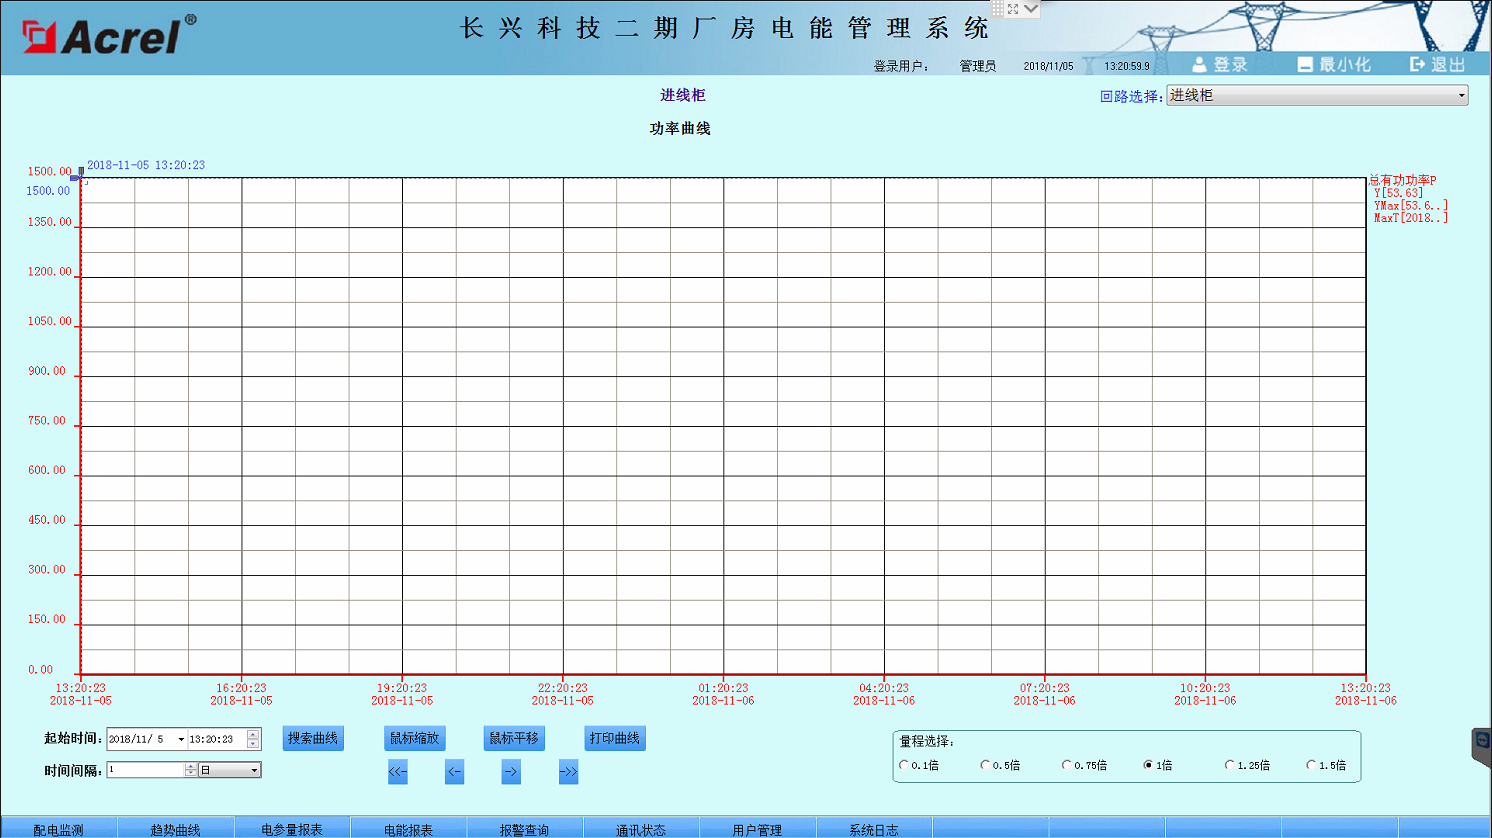Click the 最小化 (minimize) icon
The width and height of the screenshot is (1492, 838).
(1305, 63)
